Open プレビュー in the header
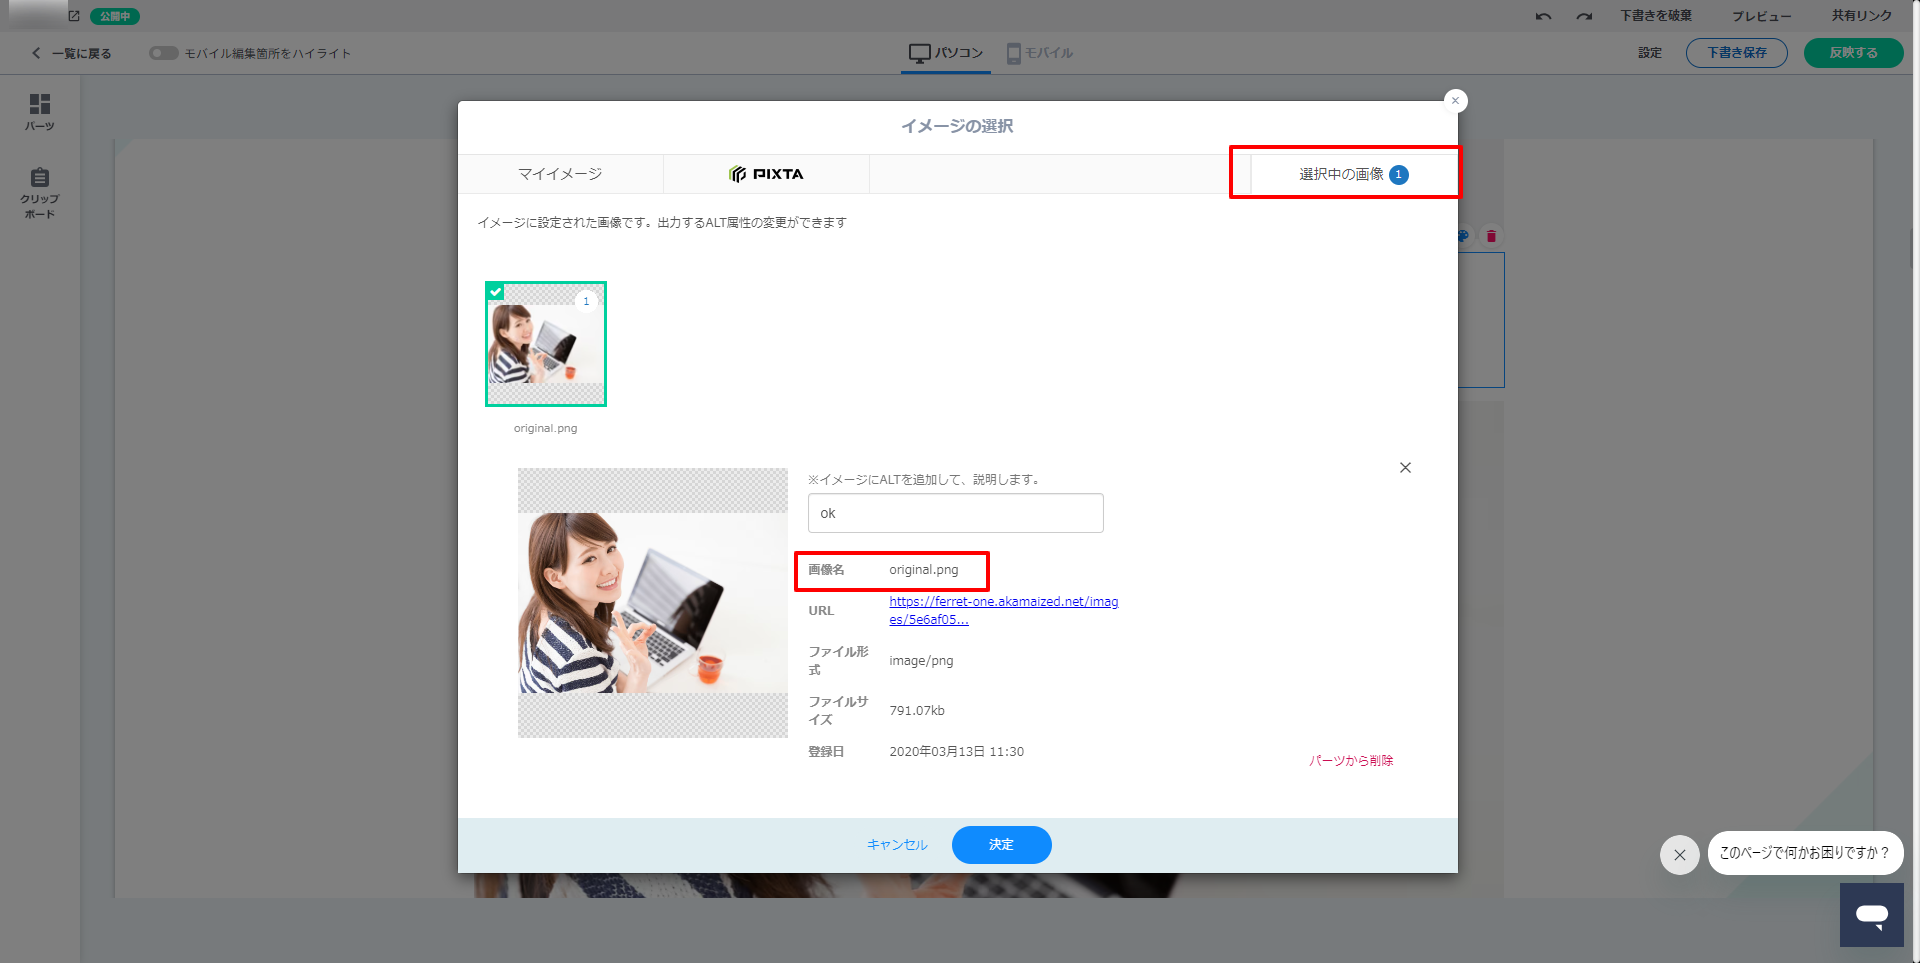The image size is (1920, 963). 1762,16
